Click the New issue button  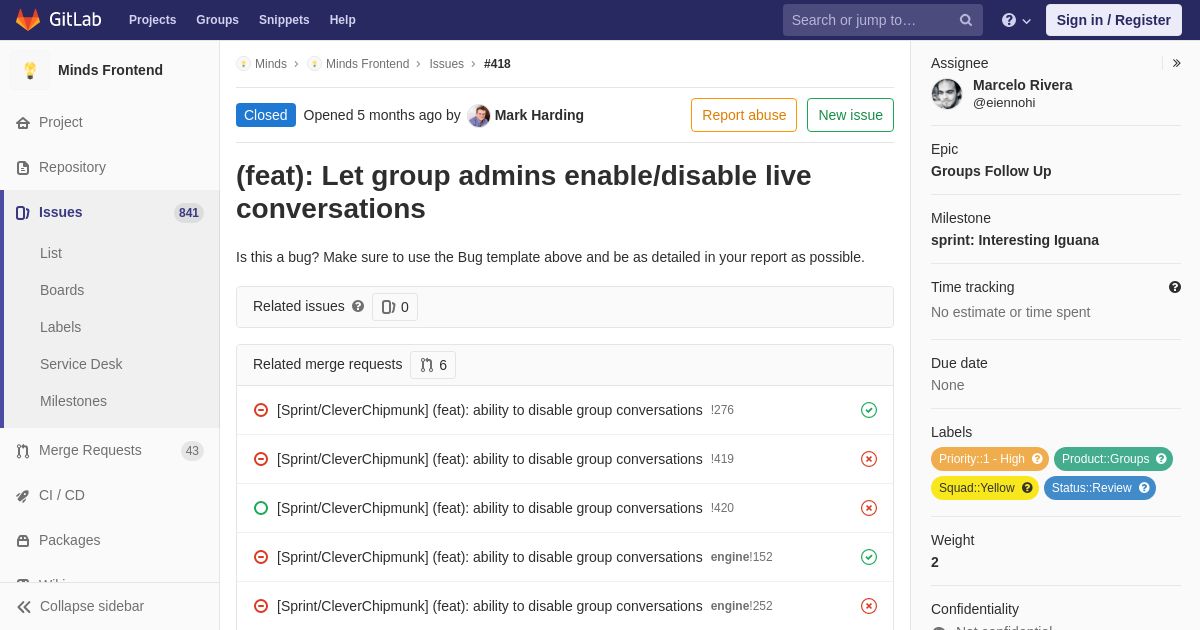click(x=850, y=115)
